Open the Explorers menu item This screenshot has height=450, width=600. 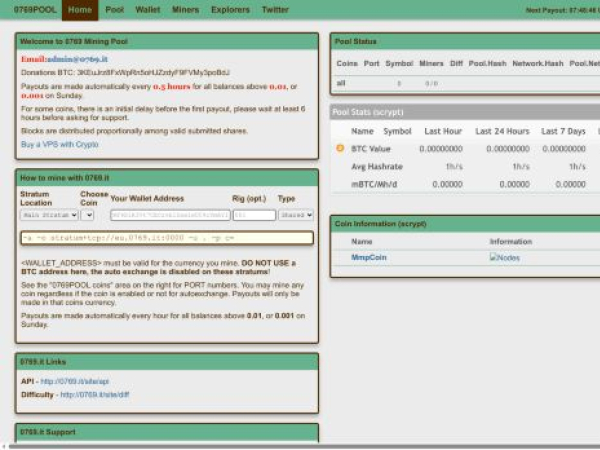pyautogui.click(x=230, y=9)
